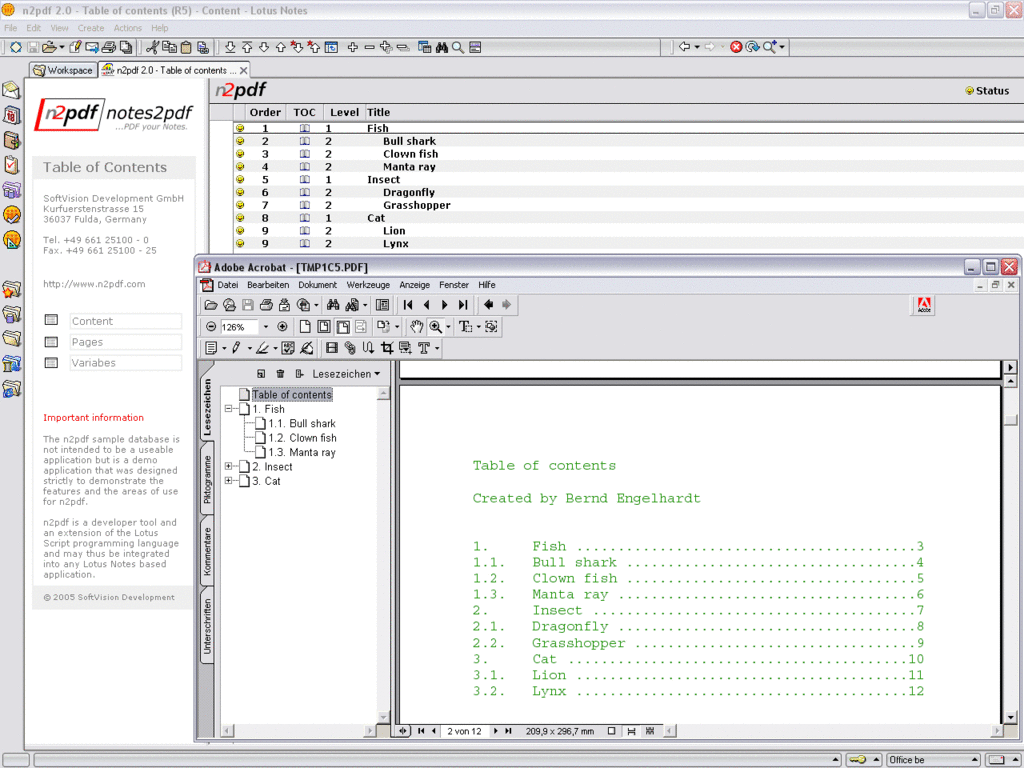
Task: Close n2pdf Table of contents tab
Action: click(244, 71)
